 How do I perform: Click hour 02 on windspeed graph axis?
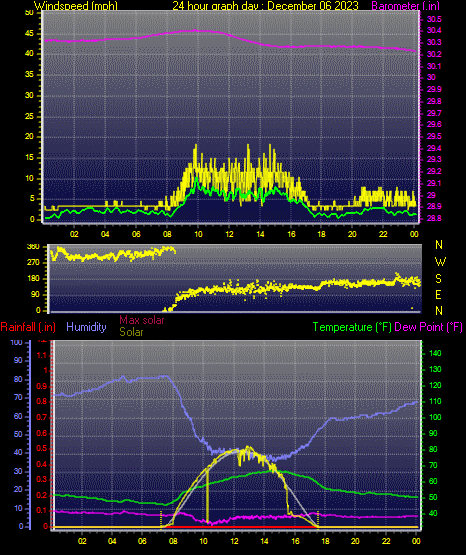pos(74,234)
